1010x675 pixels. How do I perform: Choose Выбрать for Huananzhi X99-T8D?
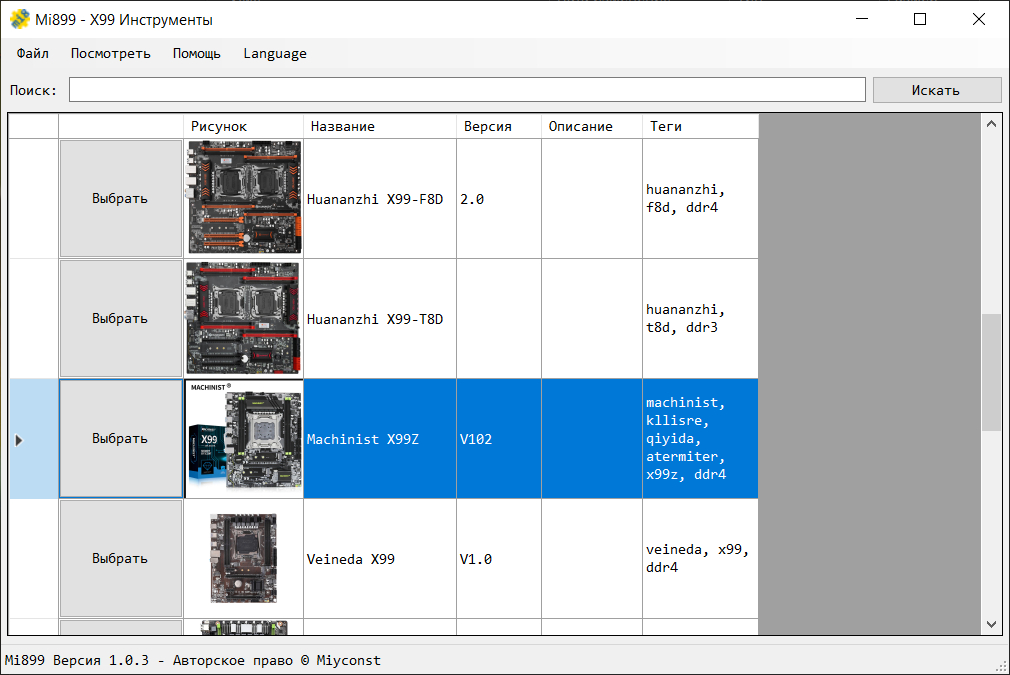tap(120, 318)
